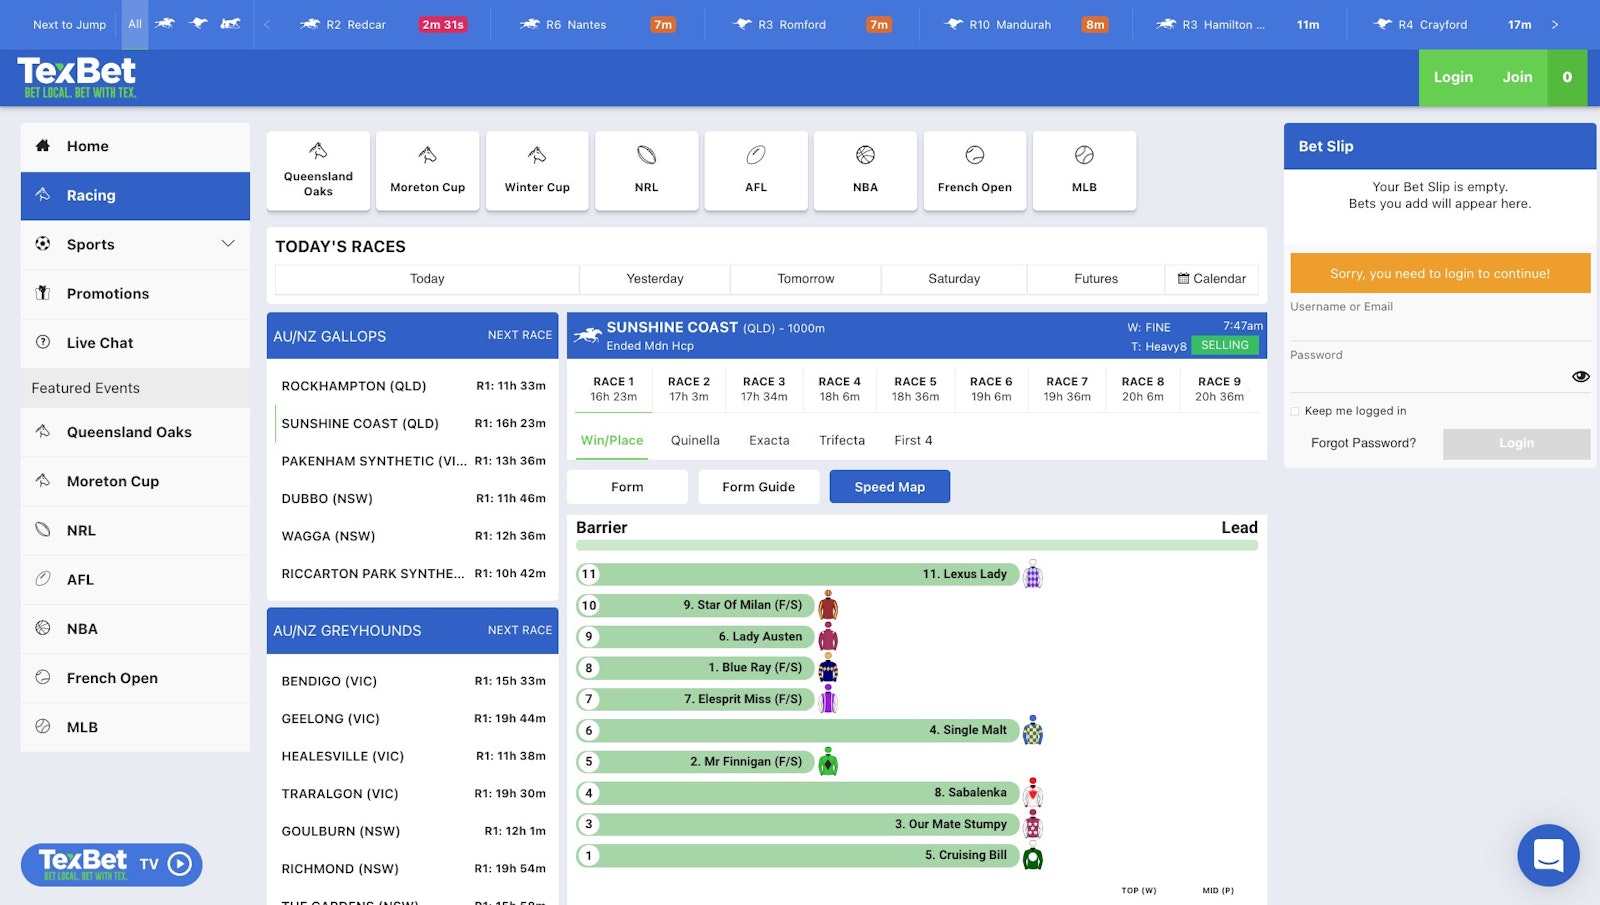Expand the Sports sidebar menu
1600x905 pixels.
tap(228, 244)
